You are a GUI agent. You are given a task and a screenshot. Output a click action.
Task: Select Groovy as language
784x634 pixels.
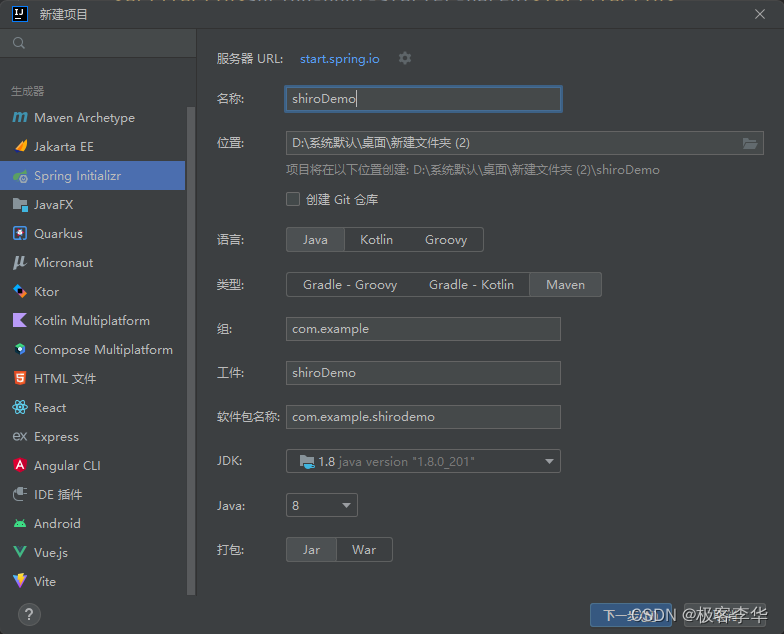pyautogui.click(x=446, y=240)
